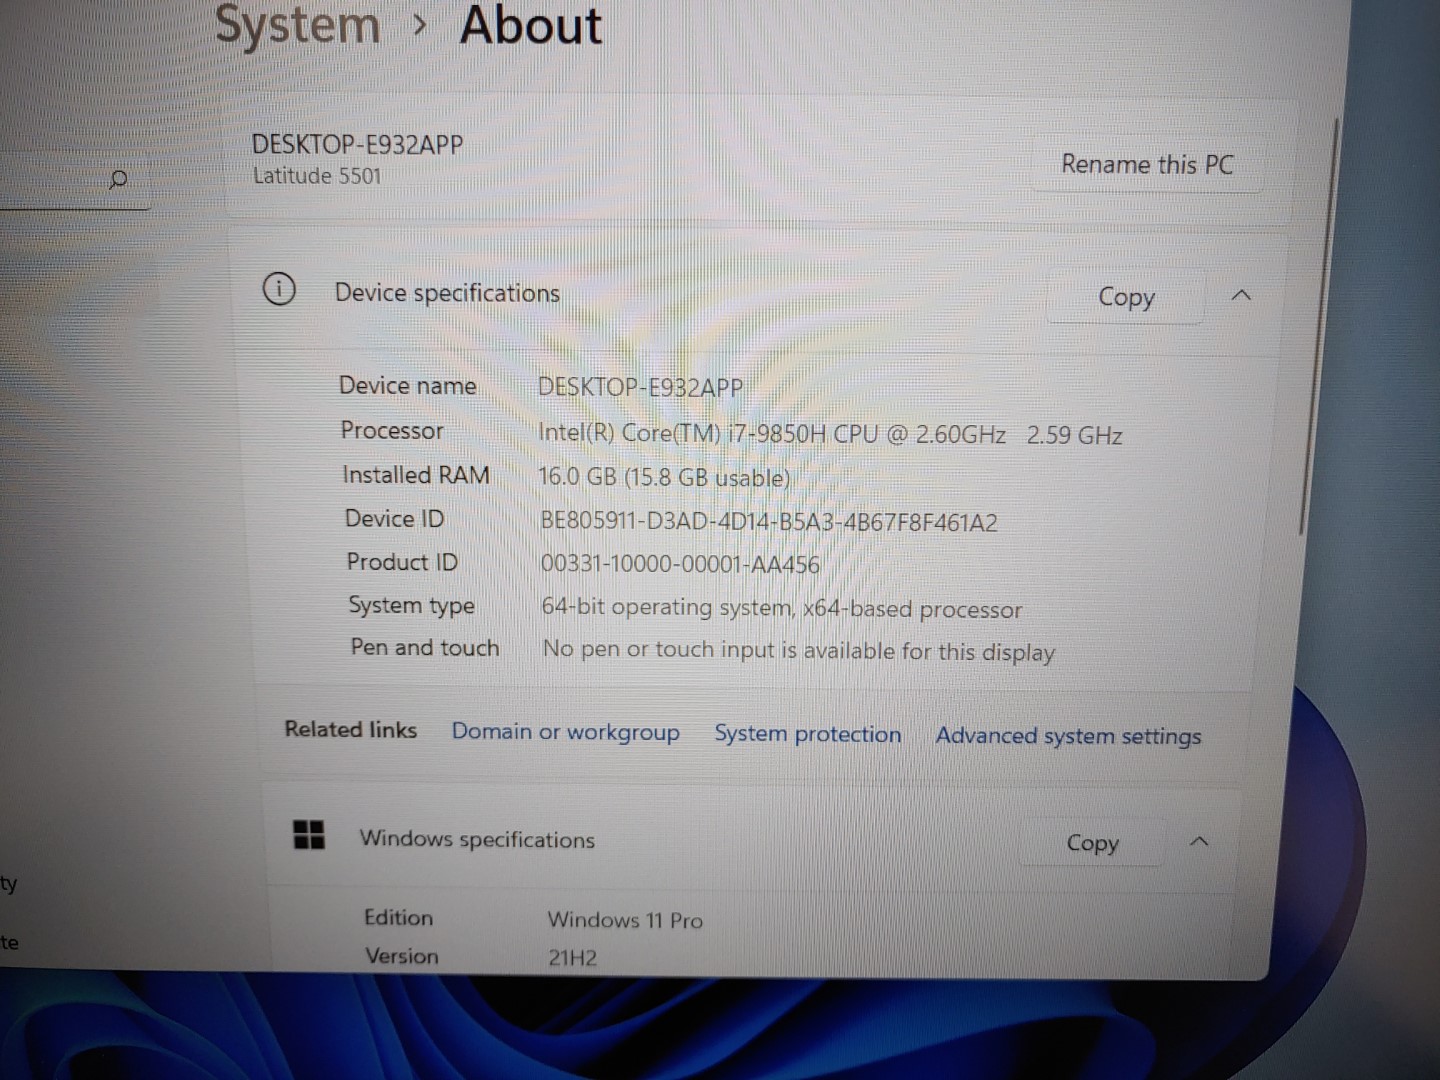Collapse the Device specifications section
Image resolution: width=1440 pixels, height=1080 pixels.
[x=1241, y=296]
